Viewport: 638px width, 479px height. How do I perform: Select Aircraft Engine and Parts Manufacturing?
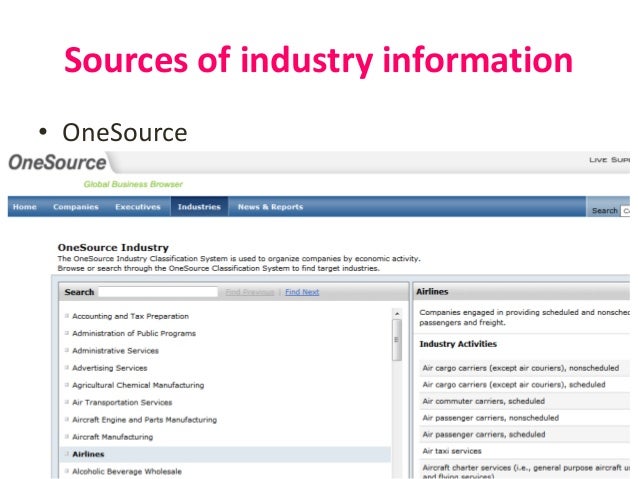[144, 420]
